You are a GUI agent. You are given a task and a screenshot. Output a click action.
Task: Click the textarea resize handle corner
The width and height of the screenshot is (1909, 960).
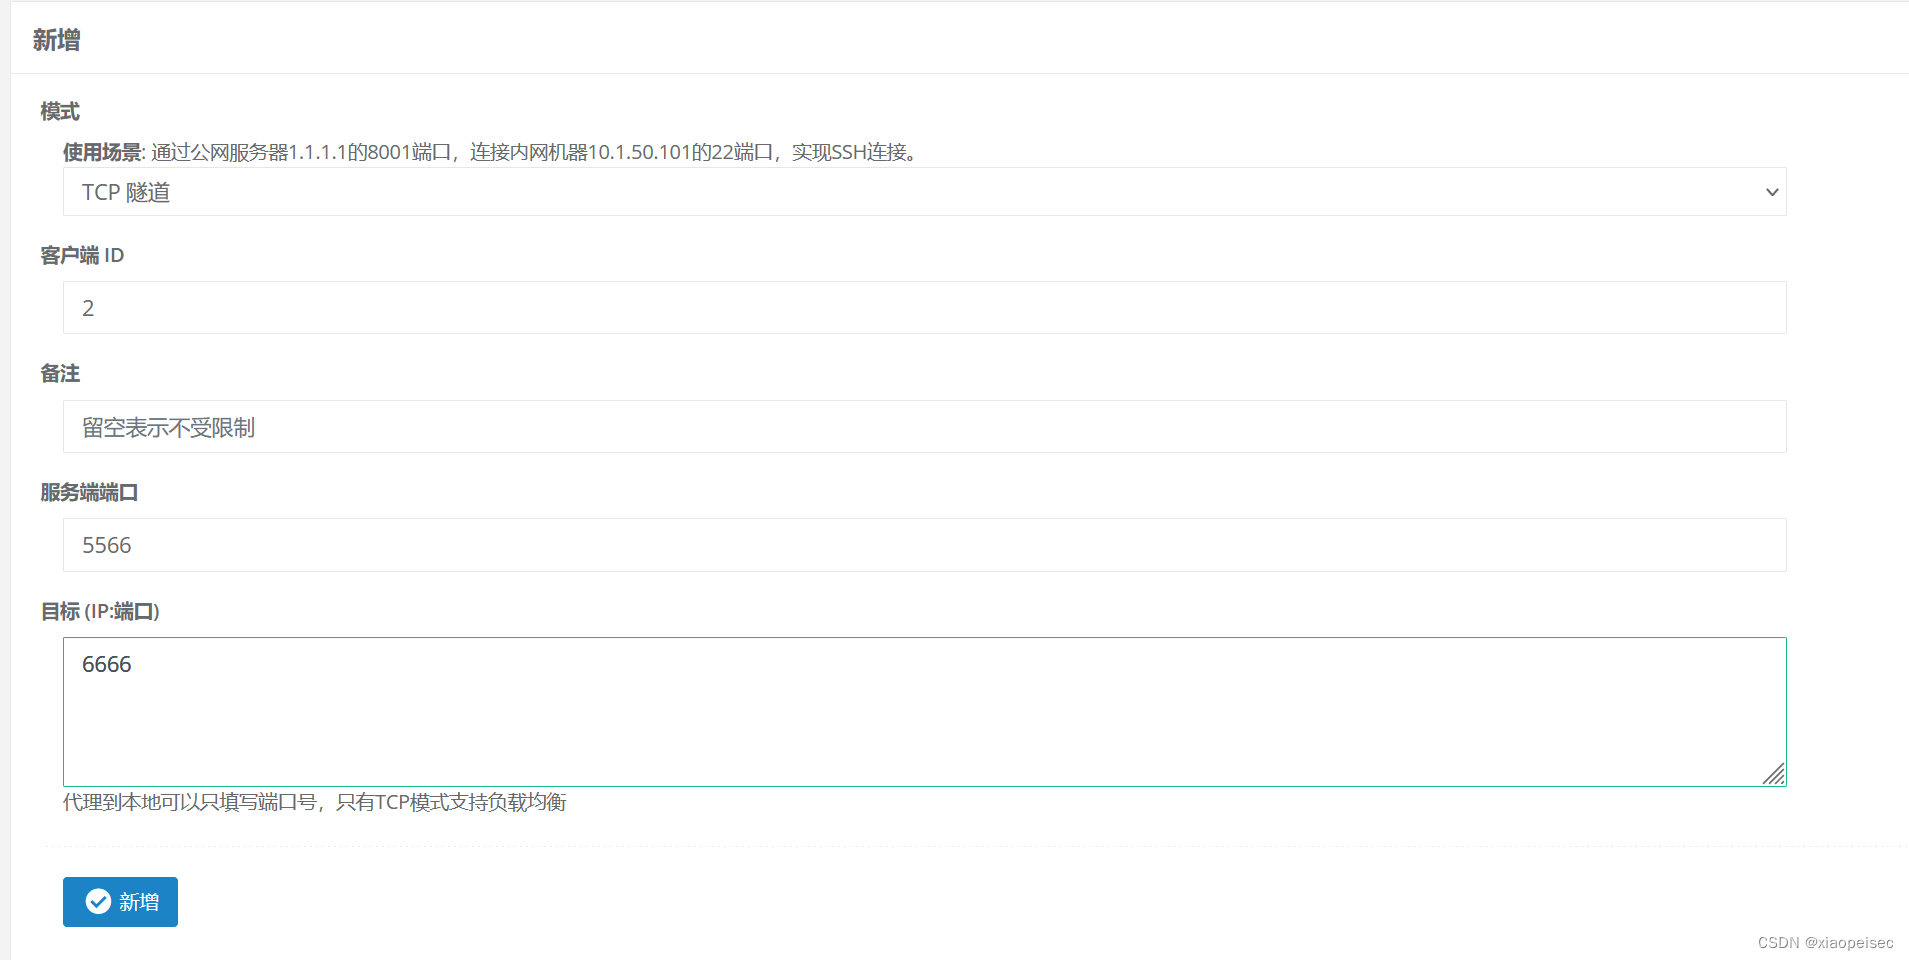[x=1774, y=774]
